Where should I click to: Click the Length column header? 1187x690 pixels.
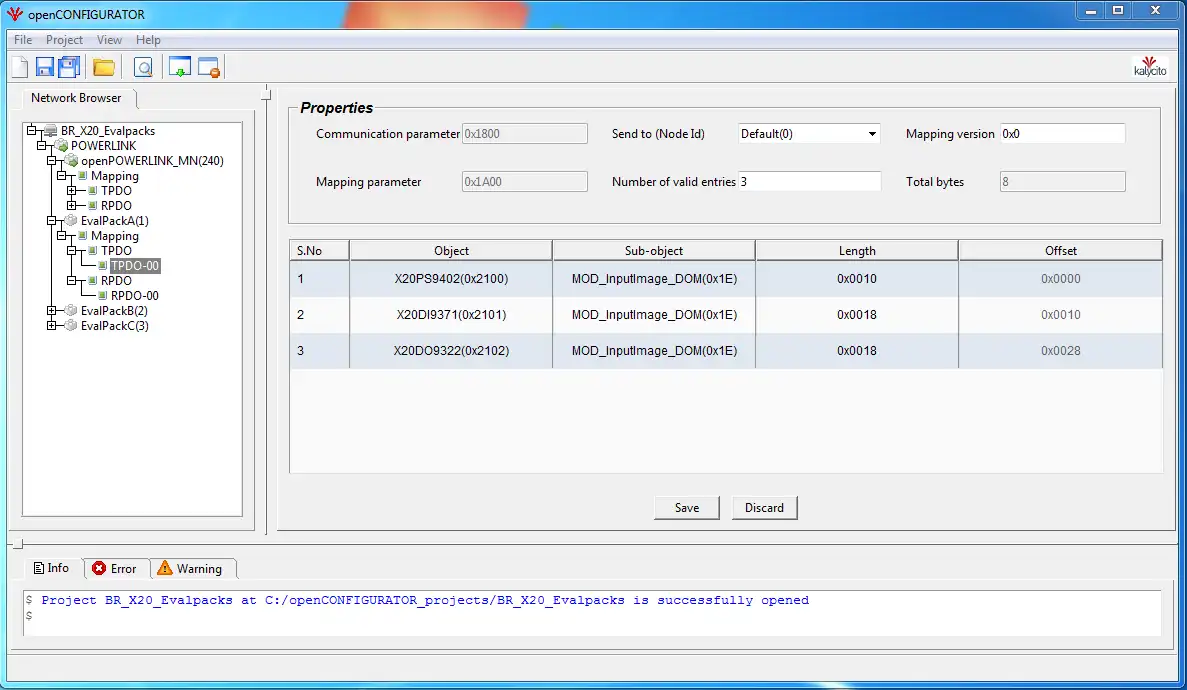pyautogui.click(x=857, y=251)
